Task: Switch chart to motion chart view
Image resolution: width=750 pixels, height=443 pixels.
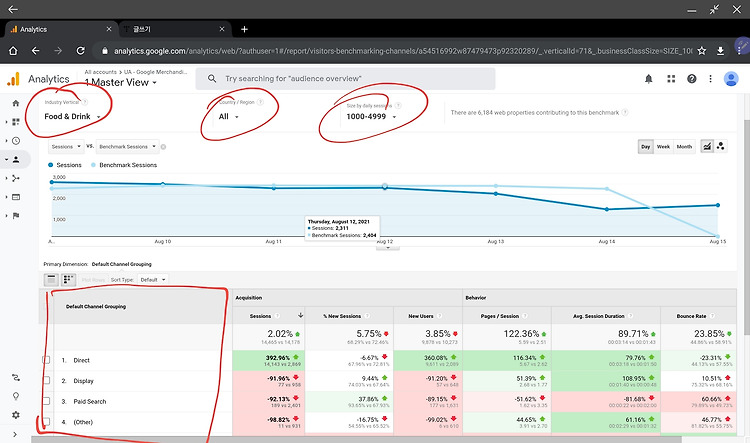Action: (720, 146)
